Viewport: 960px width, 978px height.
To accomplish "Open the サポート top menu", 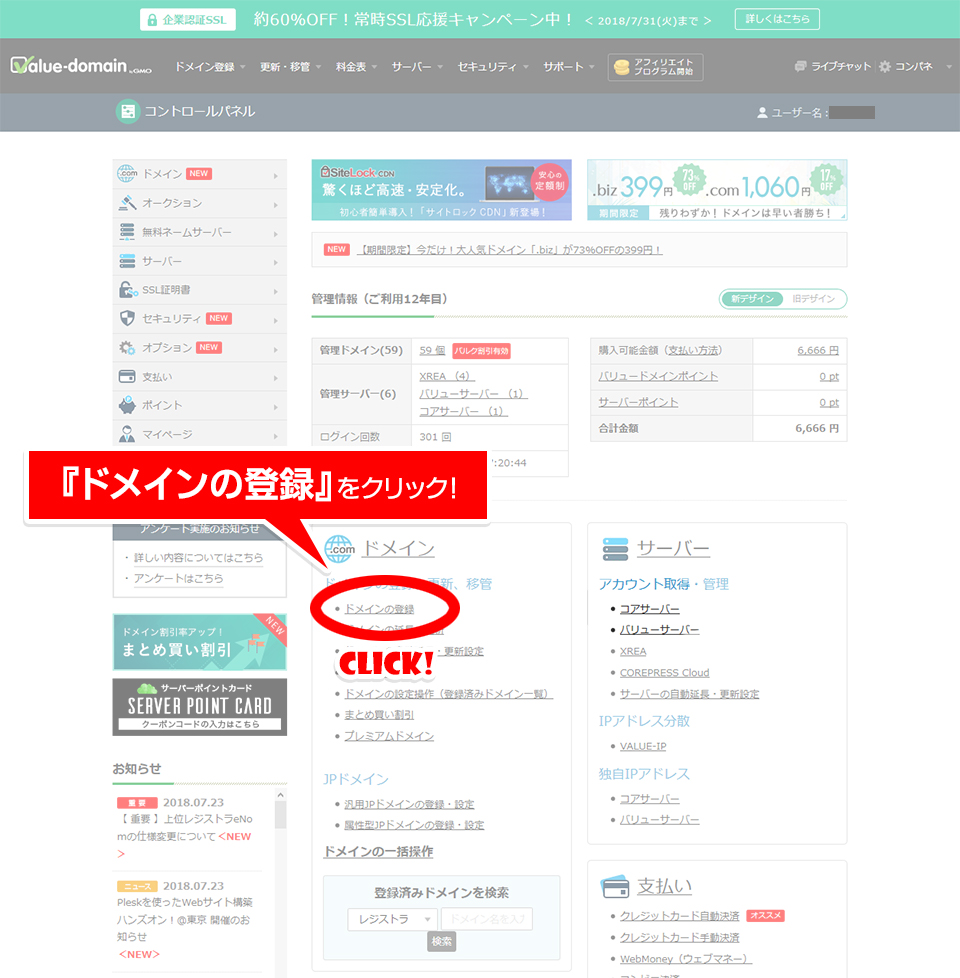I will pyautogui.click(x=569, y=67).
